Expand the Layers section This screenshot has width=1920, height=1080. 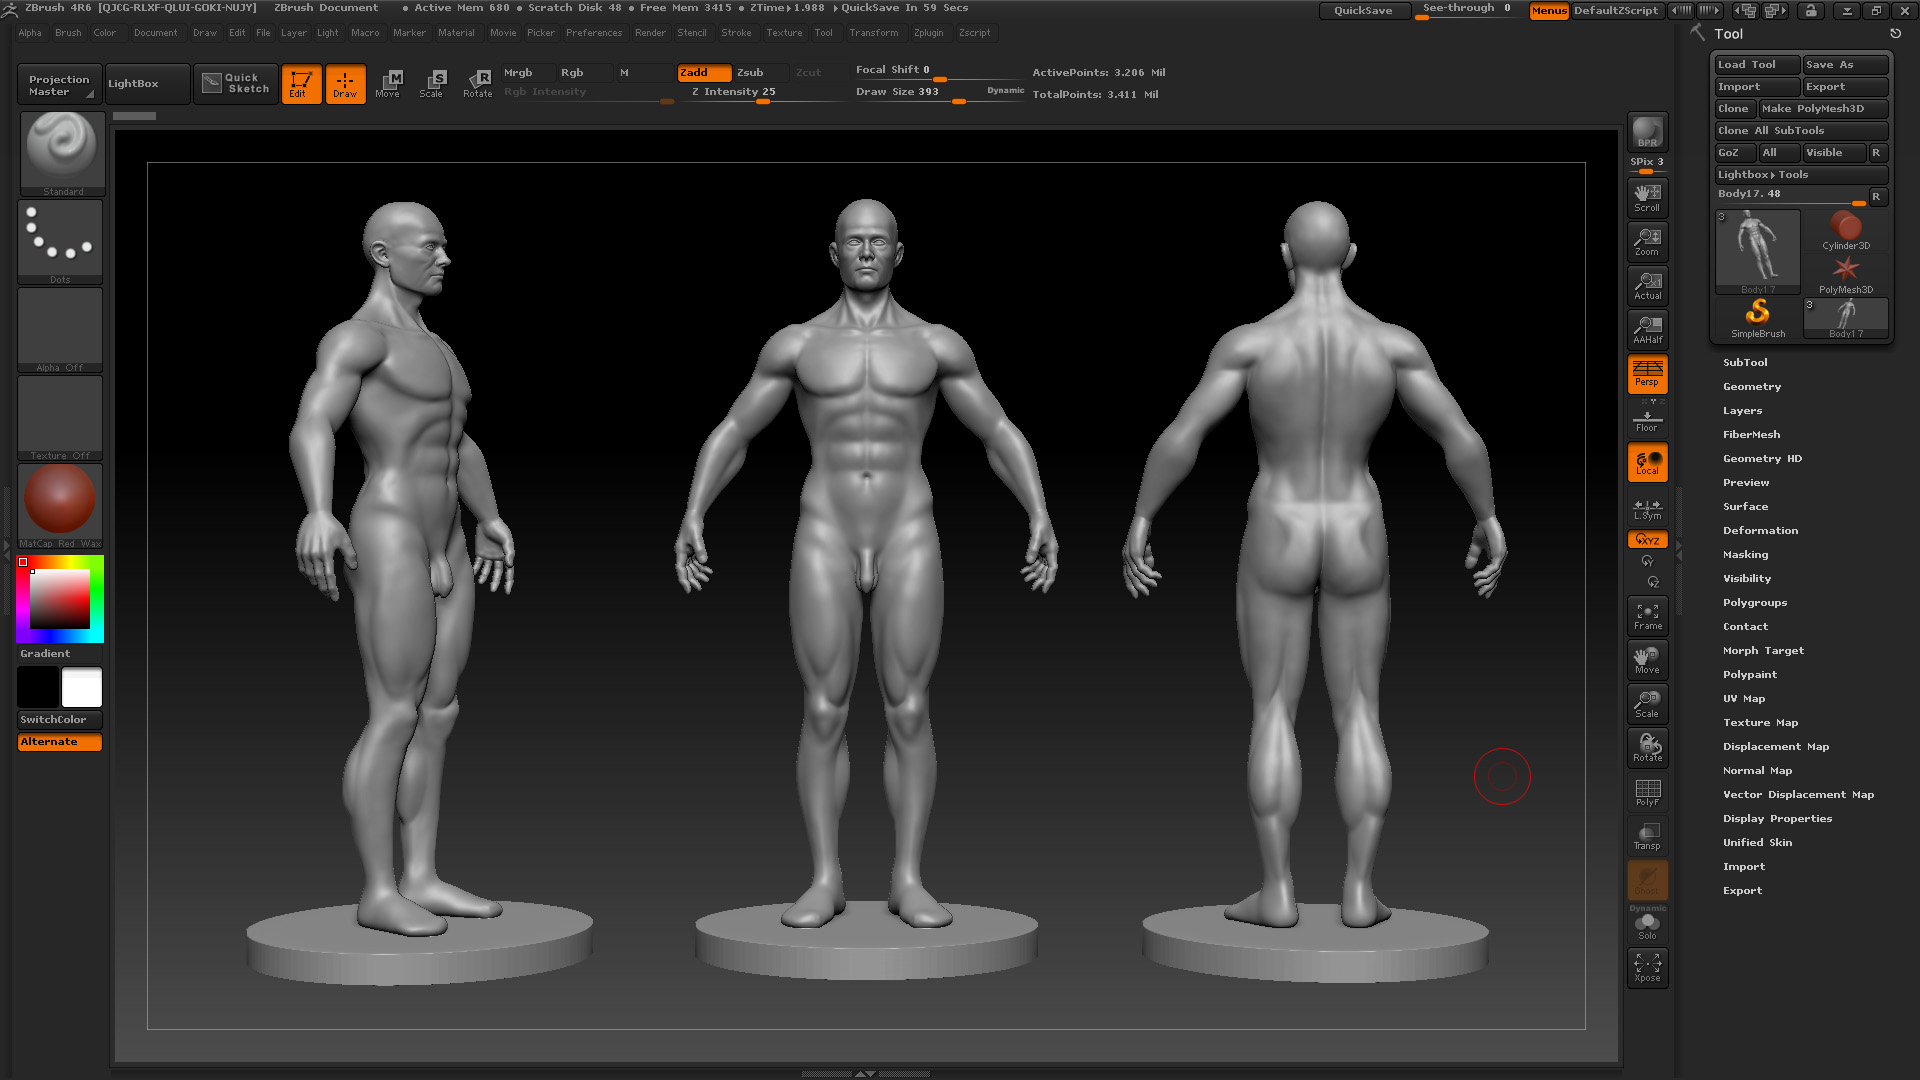(1742, 411)
